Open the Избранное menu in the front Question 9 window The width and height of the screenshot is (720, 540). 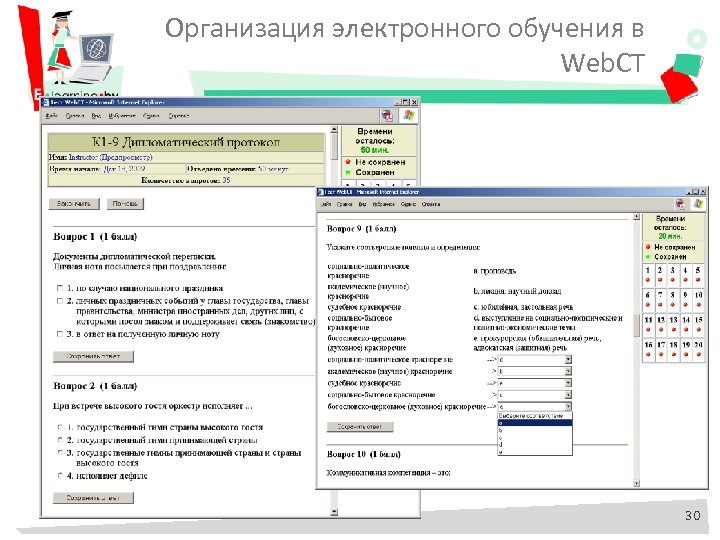click(383, 204)
